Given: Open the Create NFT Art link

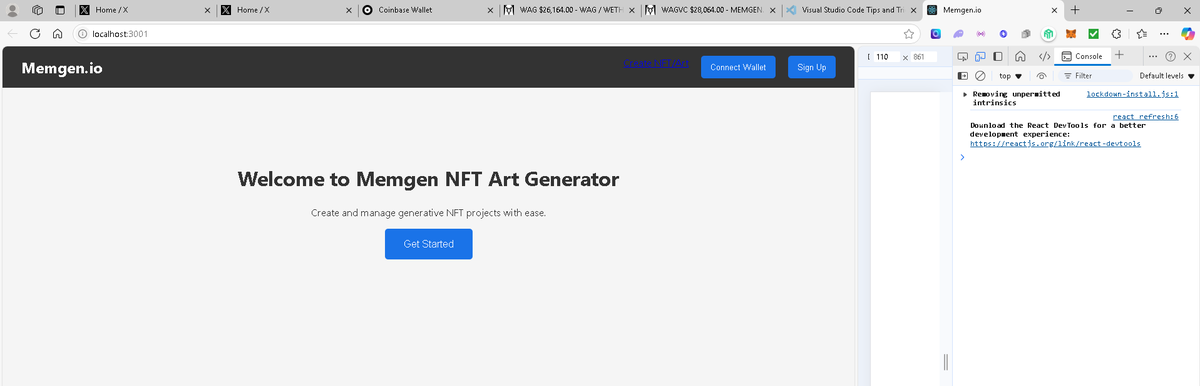Looking at the screenshot, I should (656, 63).
